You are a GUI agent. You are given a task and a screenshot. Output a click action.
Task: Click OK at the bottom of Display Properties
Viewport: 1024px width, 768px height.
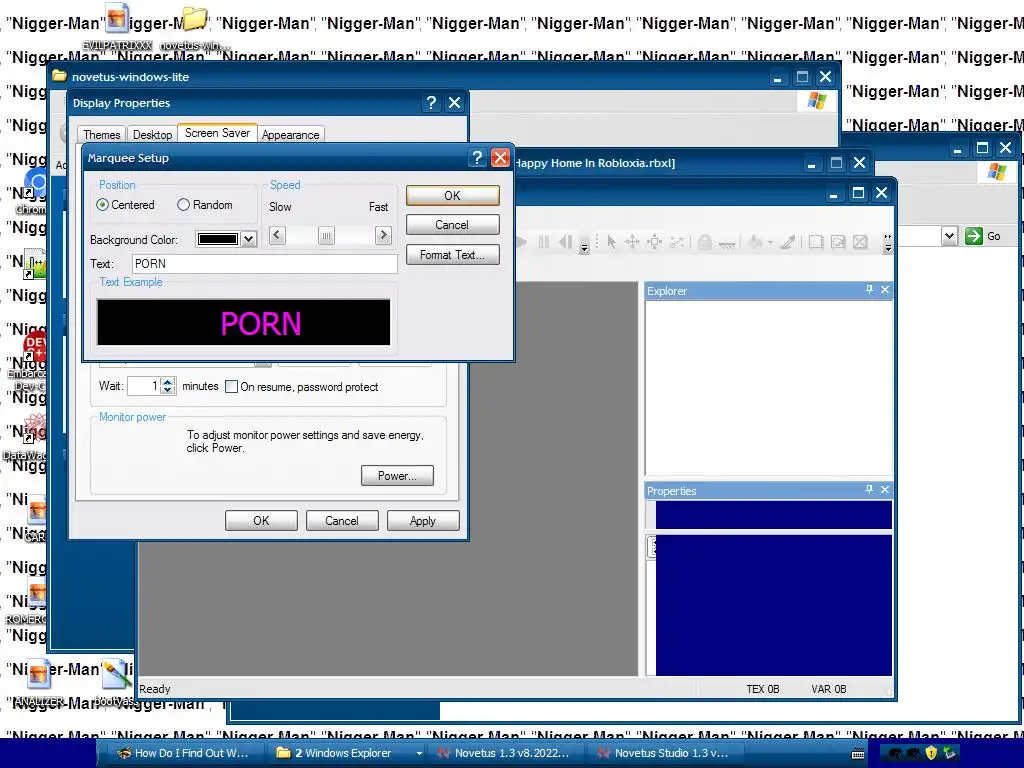coord(261,520)
